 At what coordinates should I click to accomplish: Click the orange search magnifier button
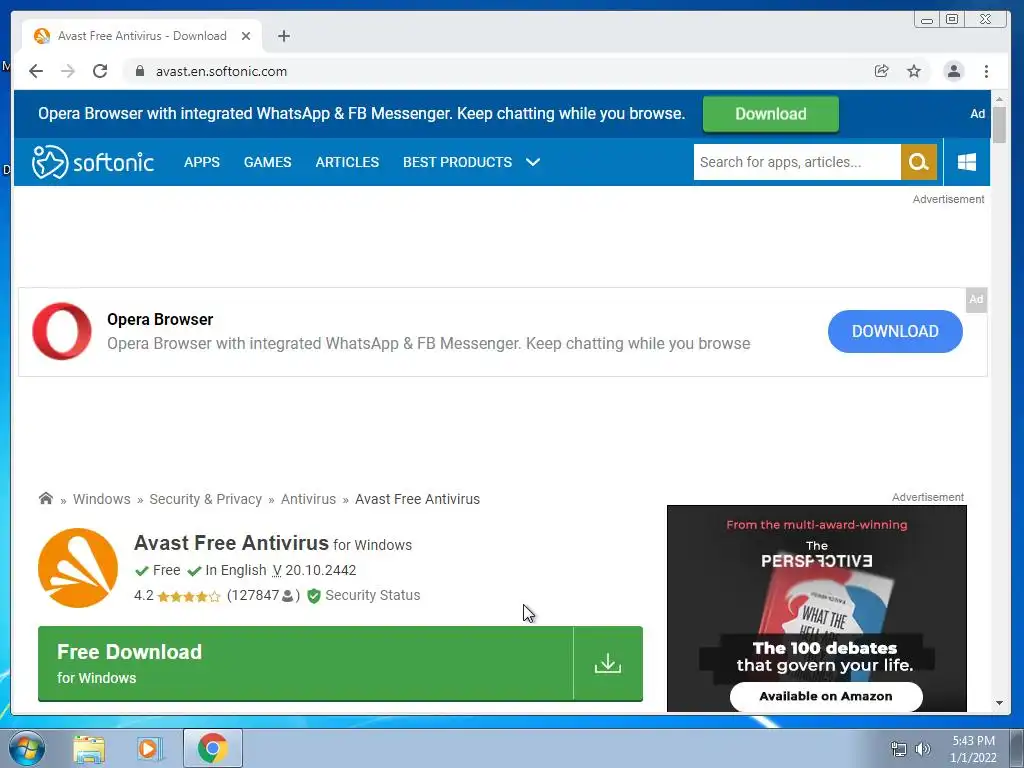919,162
